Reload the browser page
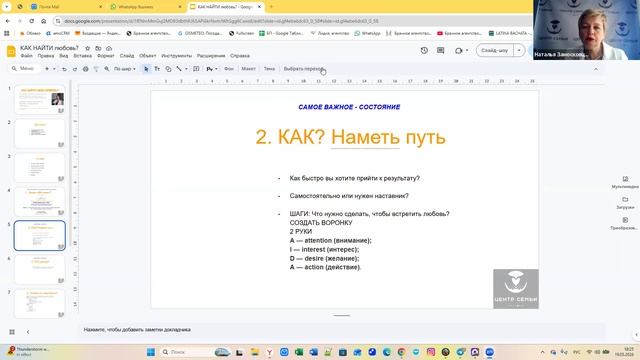The image size is (640, 360). [31, 21]
